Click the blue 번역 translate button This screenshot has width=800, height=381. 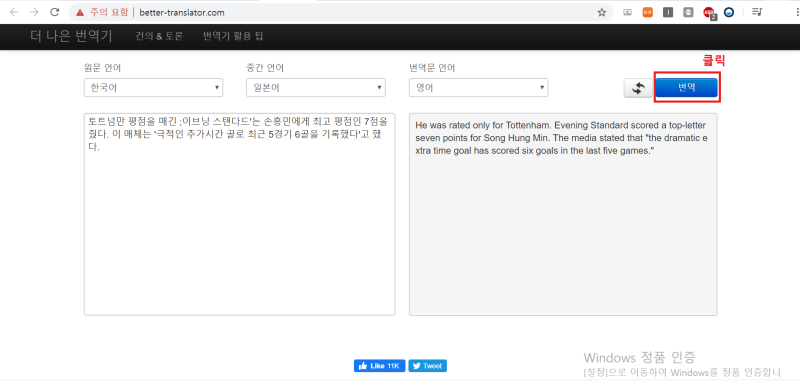pos(687,88)
